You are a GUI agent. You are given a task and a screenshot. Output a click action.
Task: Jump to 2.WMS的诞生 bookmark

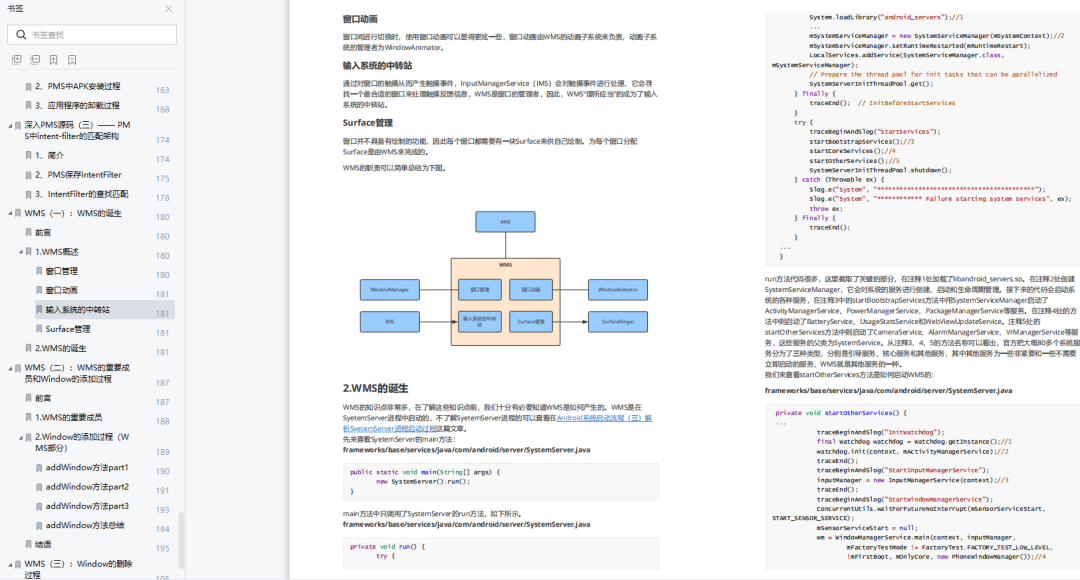[x=61, y=349]
